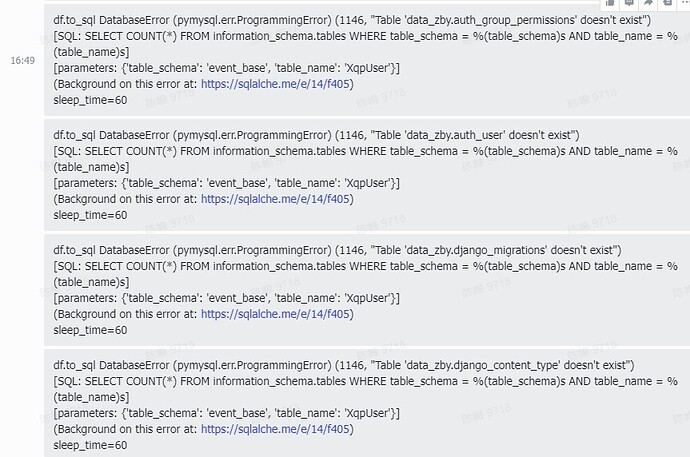Open the more options ellipsis on message toolbar
This screenshot has height=457, width=690.
pyautogui.click(x=685, y=3)
